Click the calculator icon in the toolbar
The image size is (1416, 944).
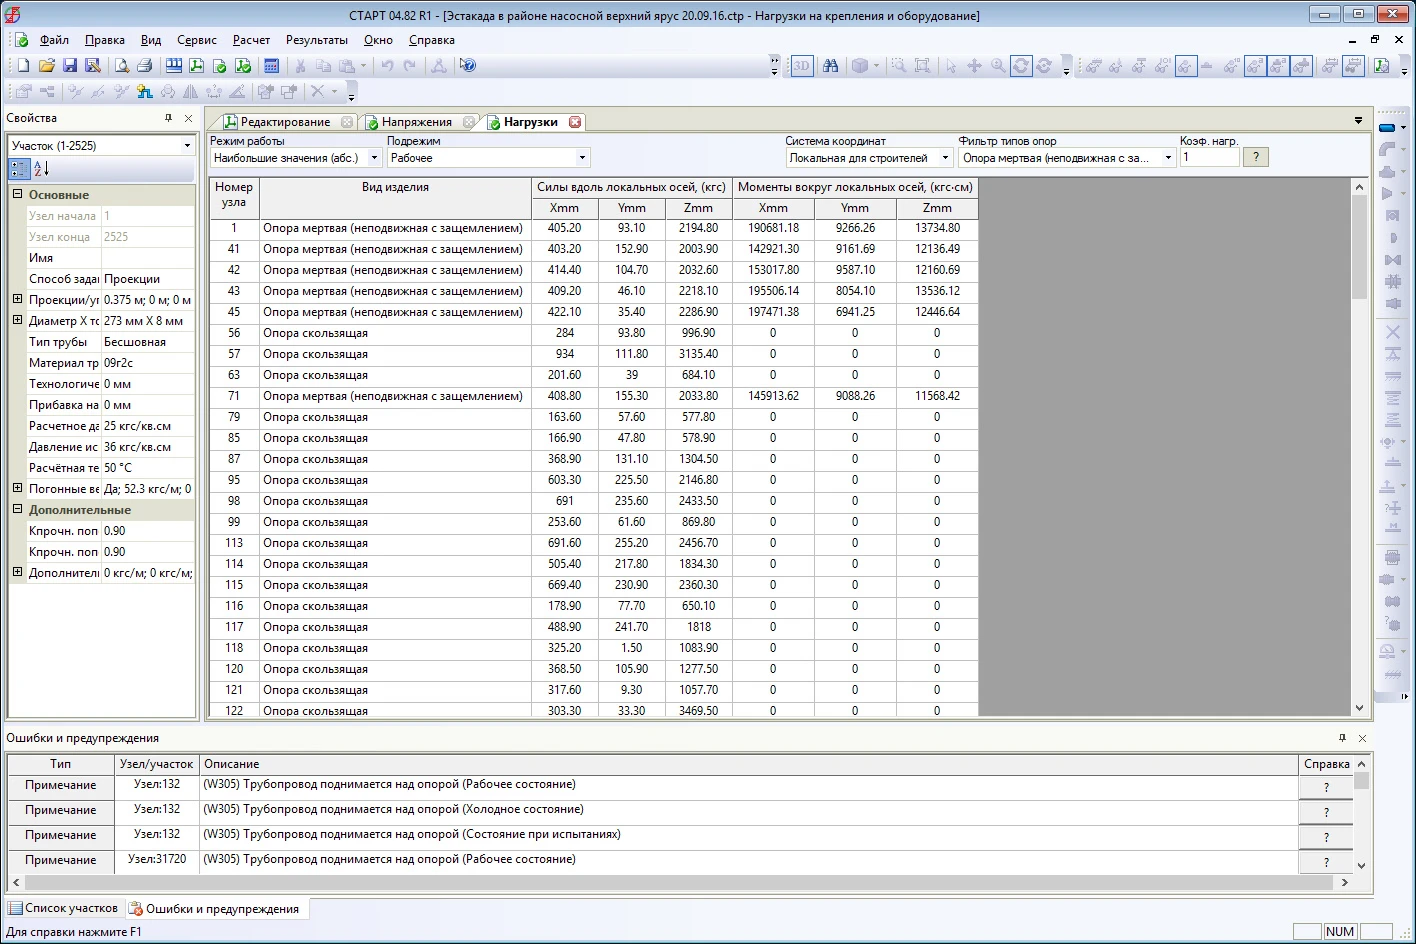[271, 66]
